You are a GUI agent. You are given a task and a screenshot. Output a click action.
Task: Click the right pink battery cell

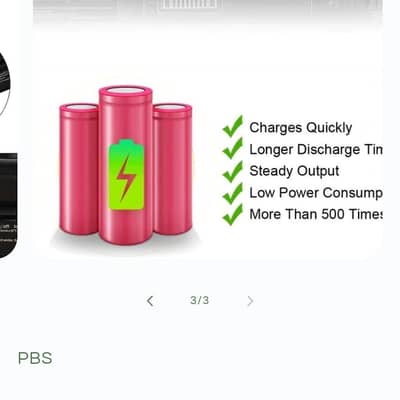point(172,169)
